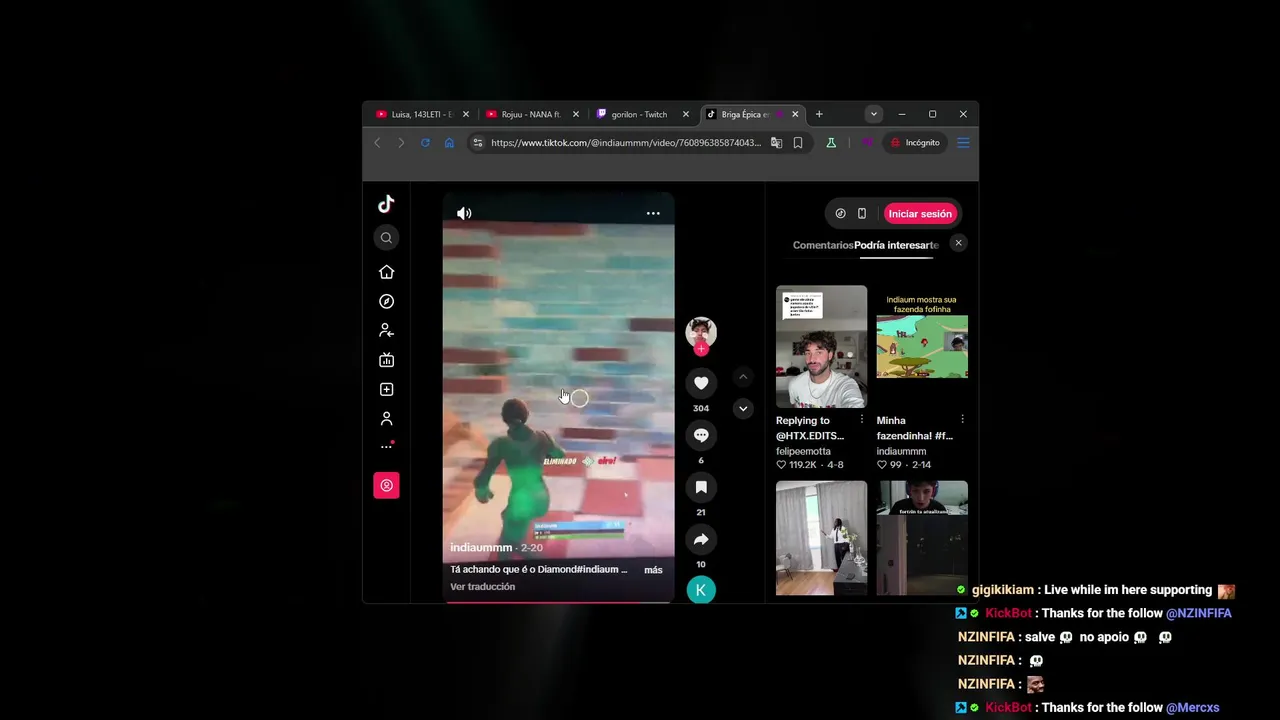Open the 'fortnite' dark-room video thumbnail

click(x=922, y=538)
